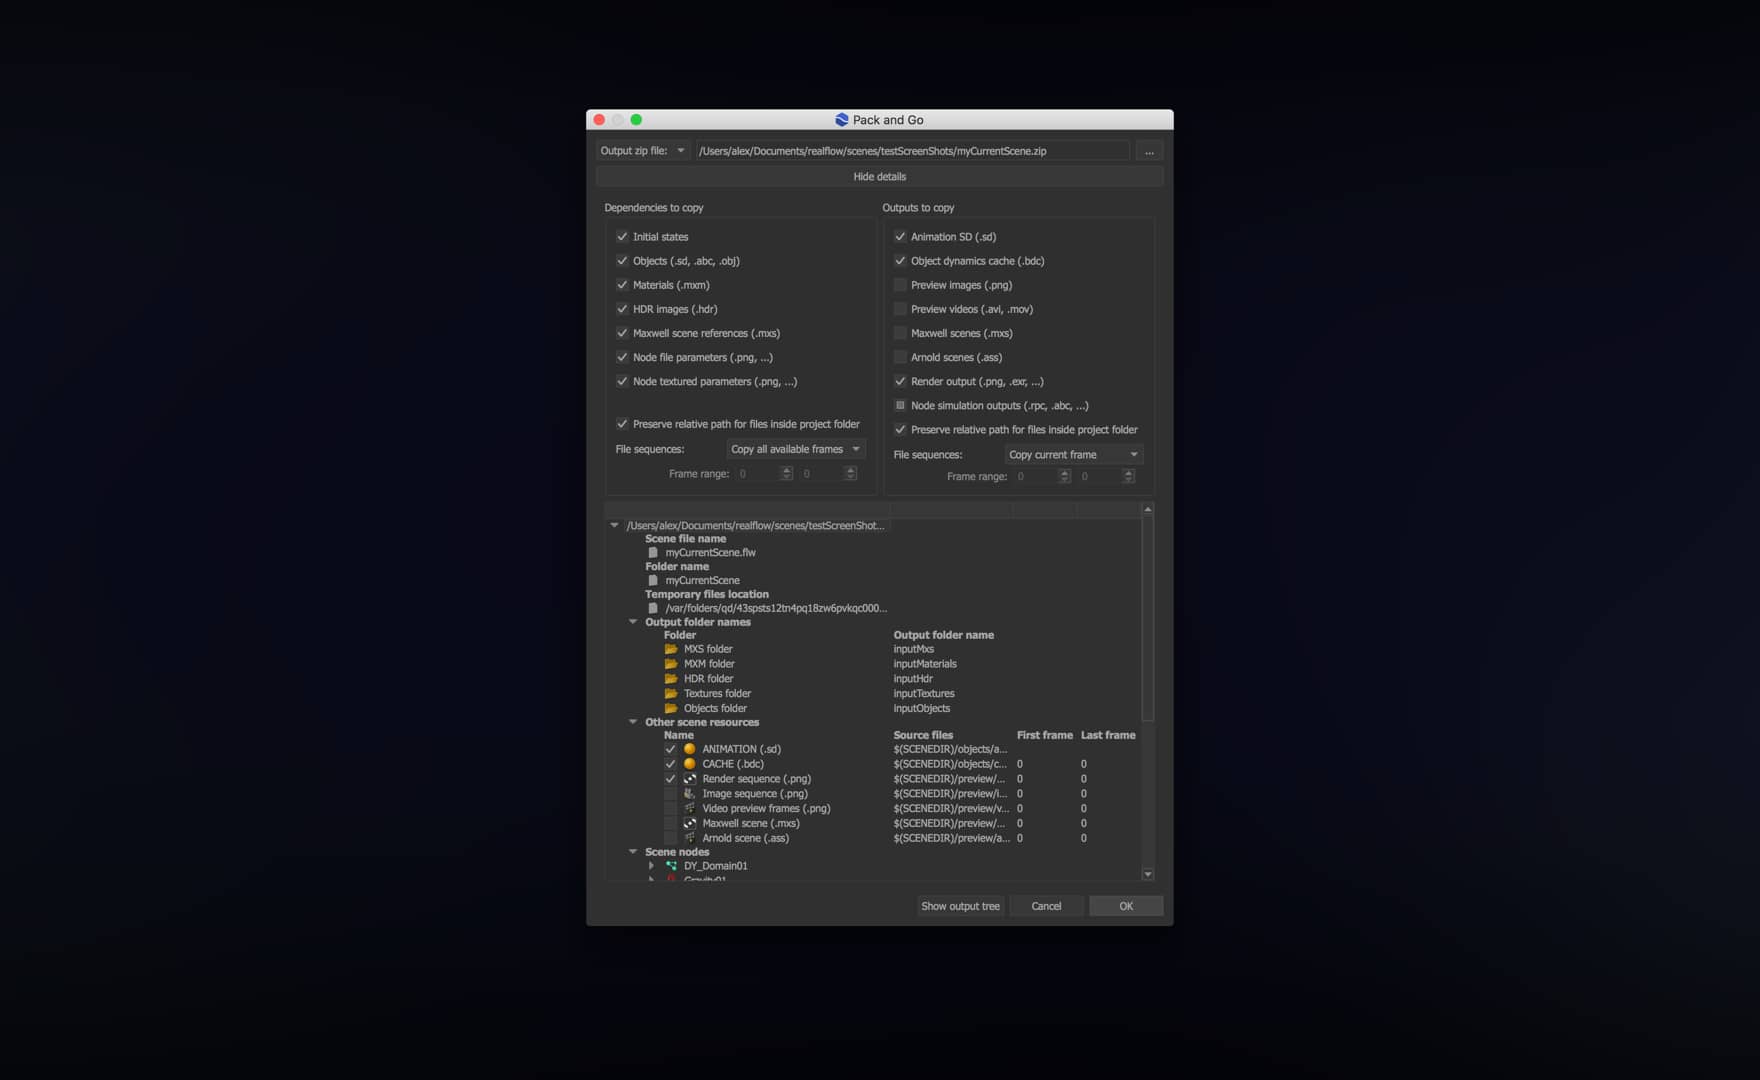The height and width of the screenshot is (1080, 1760).
Task: Uncheck Render sequence (.png) in scene resources
Action: click(671, 778)
